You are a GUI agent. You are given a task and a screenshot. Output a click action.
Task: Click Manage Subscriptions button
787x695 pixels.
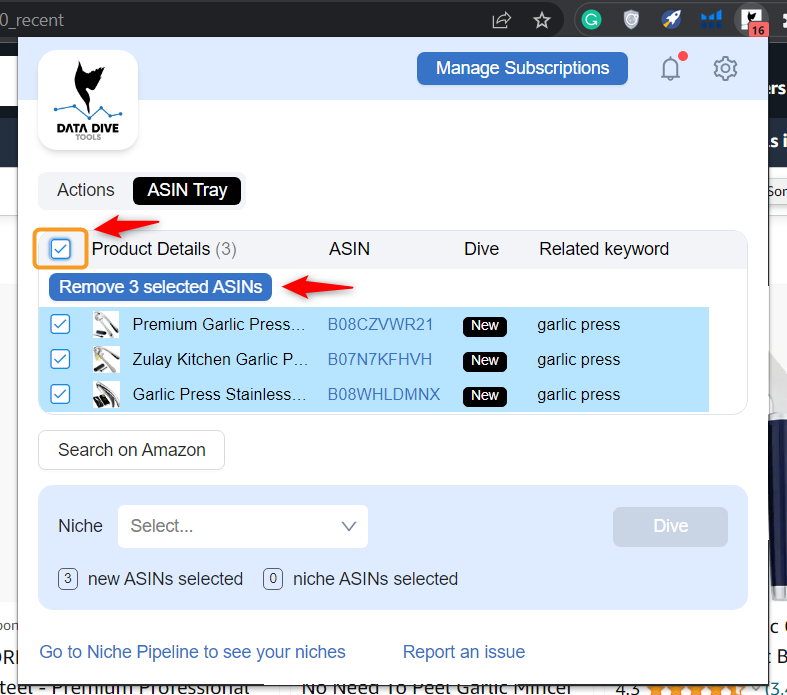click(522, 68)
